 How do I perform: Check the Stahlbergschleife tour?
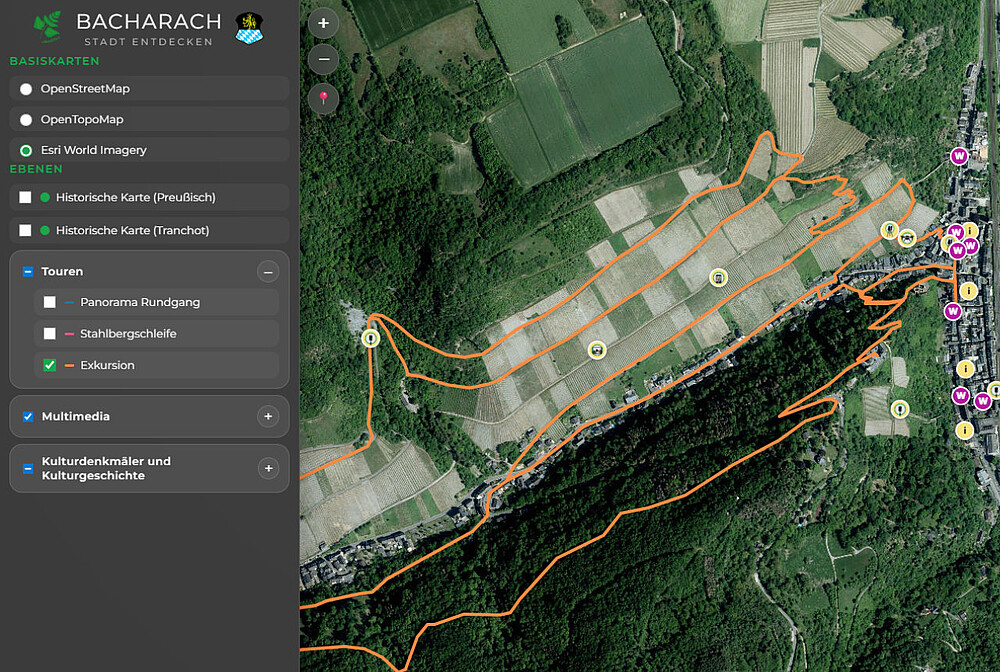50,334
